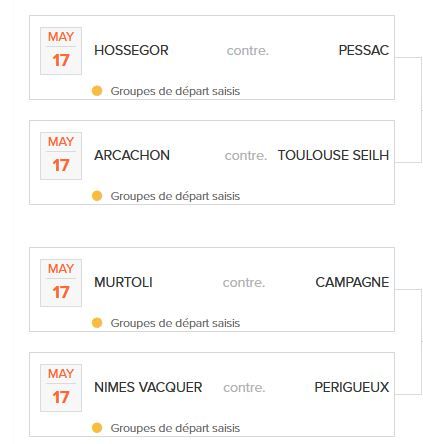Click 'contre.' in ARCACHON vs TOULOUSE SEILH match
The image size is (423, 444).
click(x=246, y=156)
